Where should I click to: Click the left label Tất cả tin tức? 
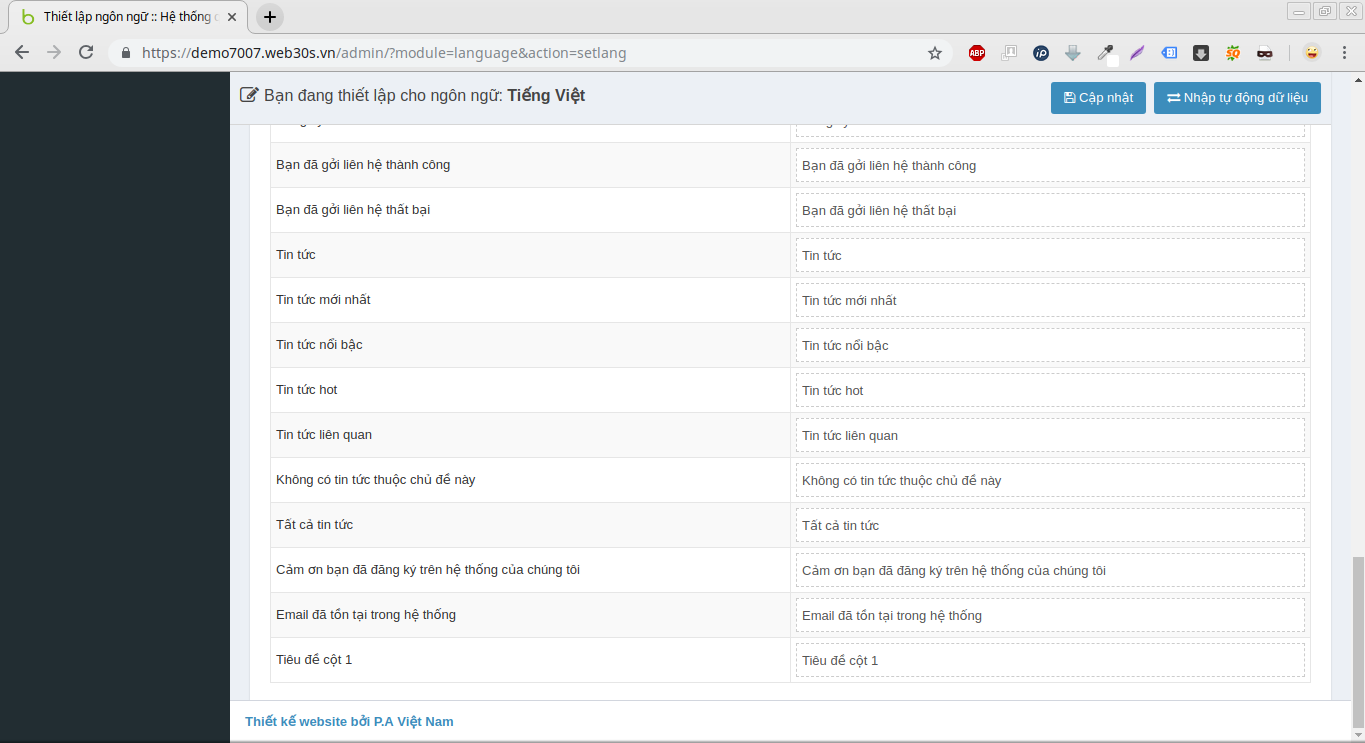tap(314, 524)
